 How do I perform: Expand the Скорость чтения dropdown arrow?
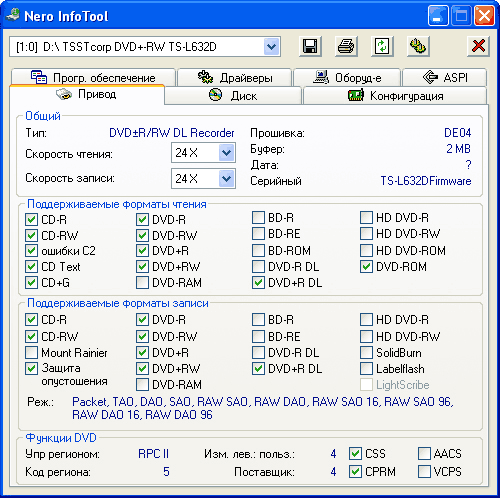pyautogui.click(x=227, y=153)
